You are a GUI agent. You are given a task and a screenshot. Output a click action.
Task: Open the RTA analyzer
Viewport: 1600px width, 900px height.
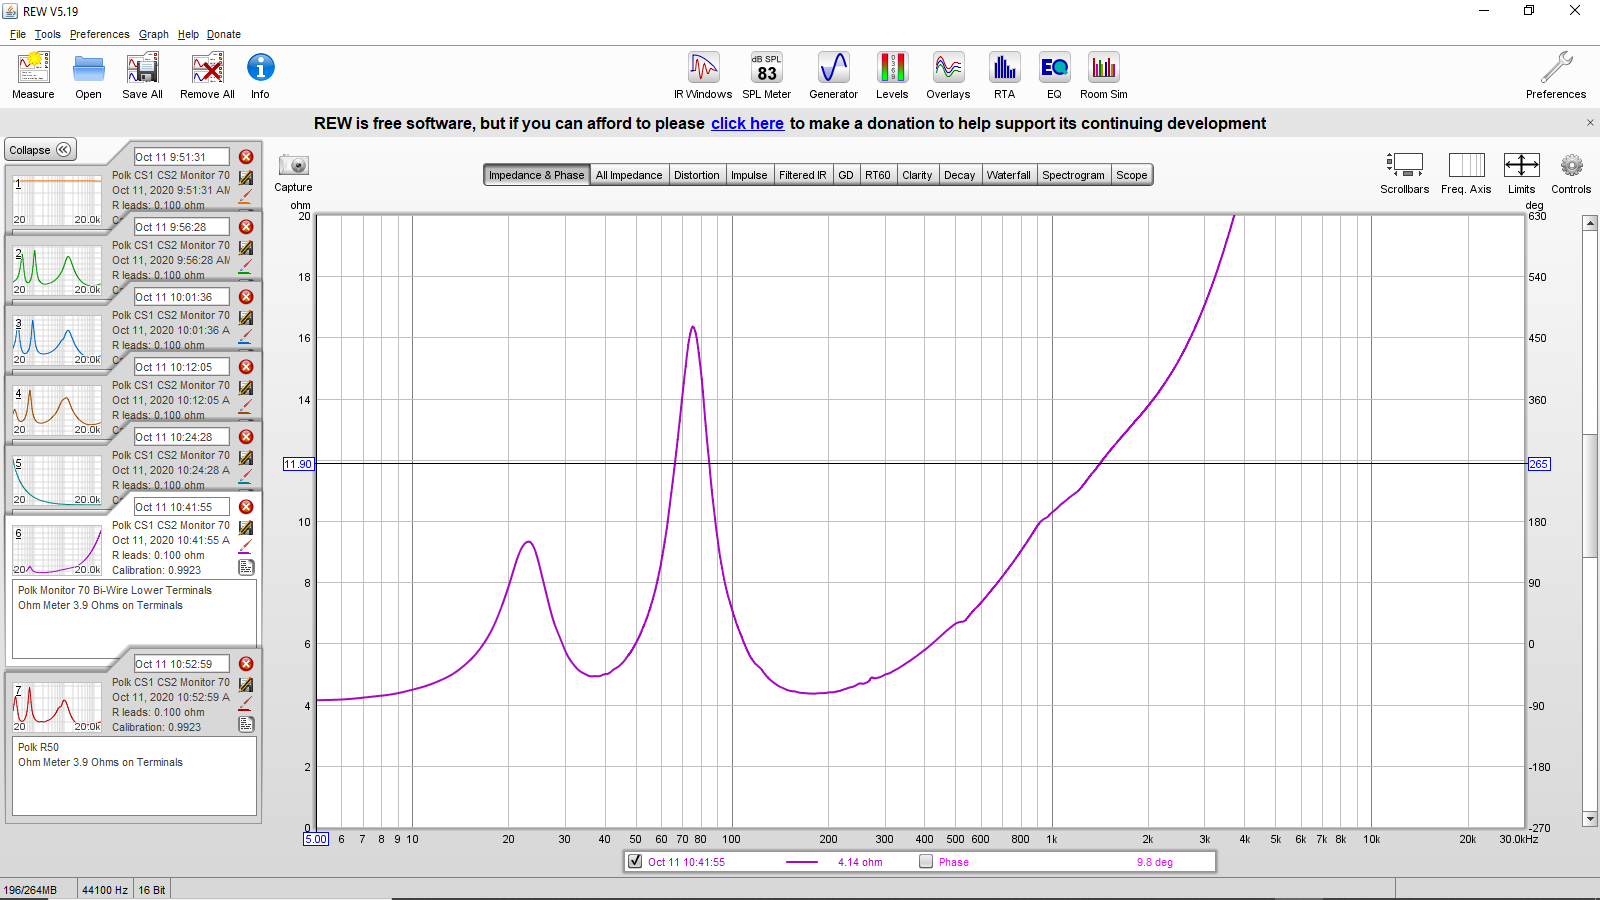click(x=1004, y=68)
